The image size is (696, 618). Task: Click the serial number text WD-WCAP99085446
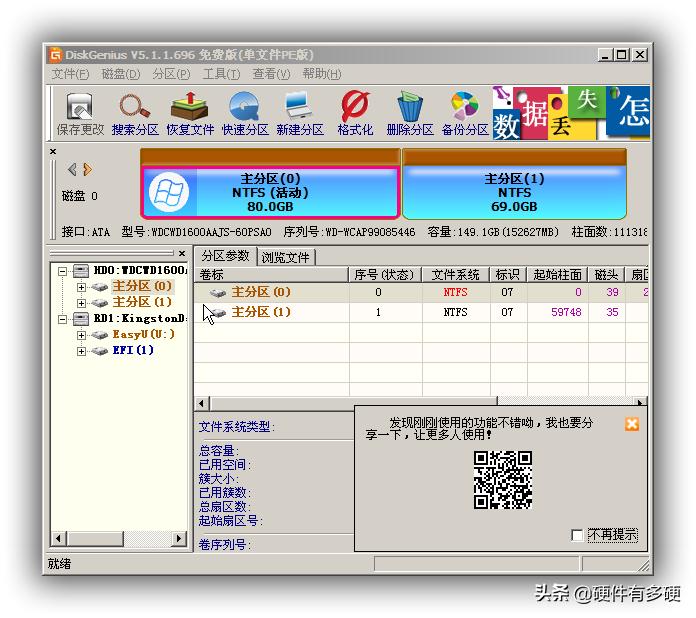click(370, 232)
